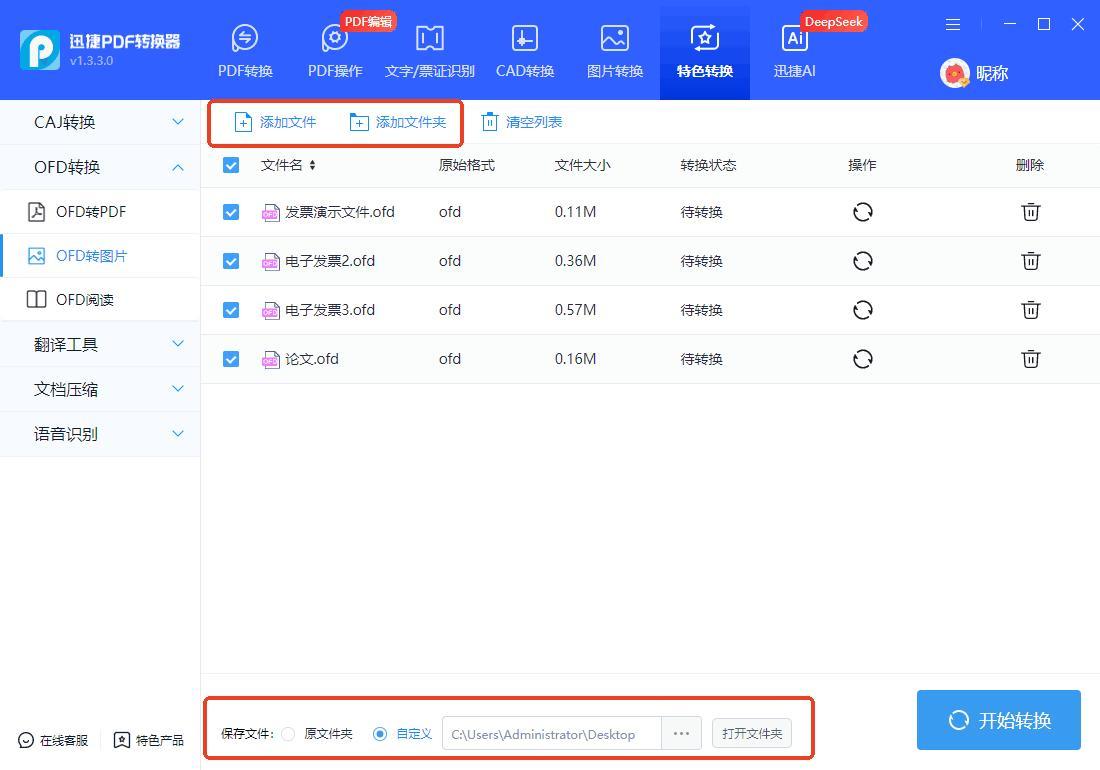Select OFD转PDF in the sidebar
This screenshot has width=1100, height=770.
click(x=90, y=212)
